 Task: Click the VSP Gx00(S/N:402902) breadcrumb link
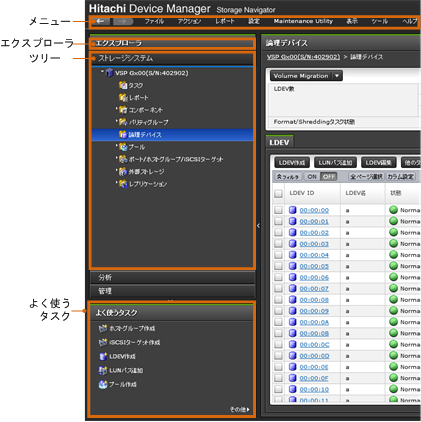tap(303, 57)
